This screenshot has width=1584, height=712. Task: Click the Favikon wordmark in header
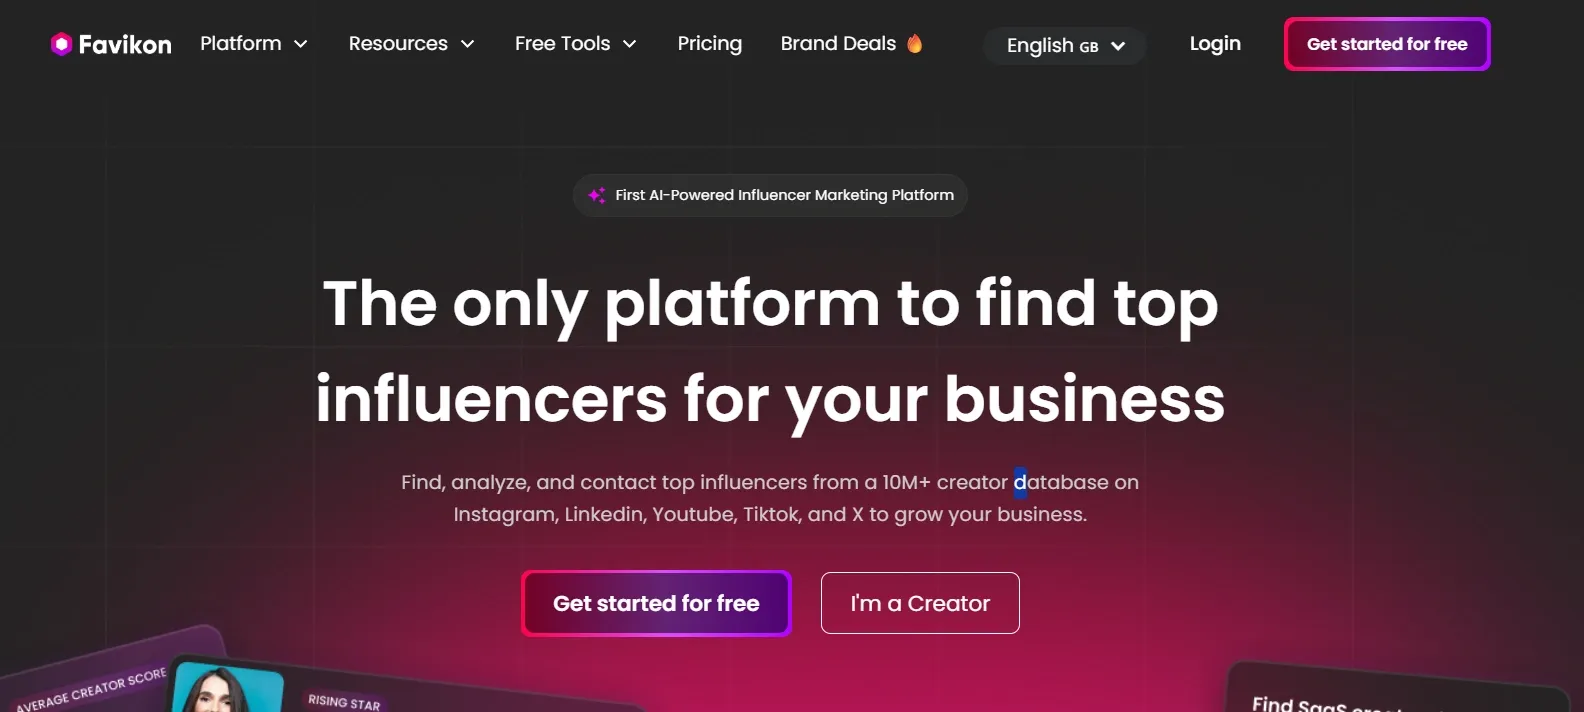pyautogui.click(x=125, y=44)
